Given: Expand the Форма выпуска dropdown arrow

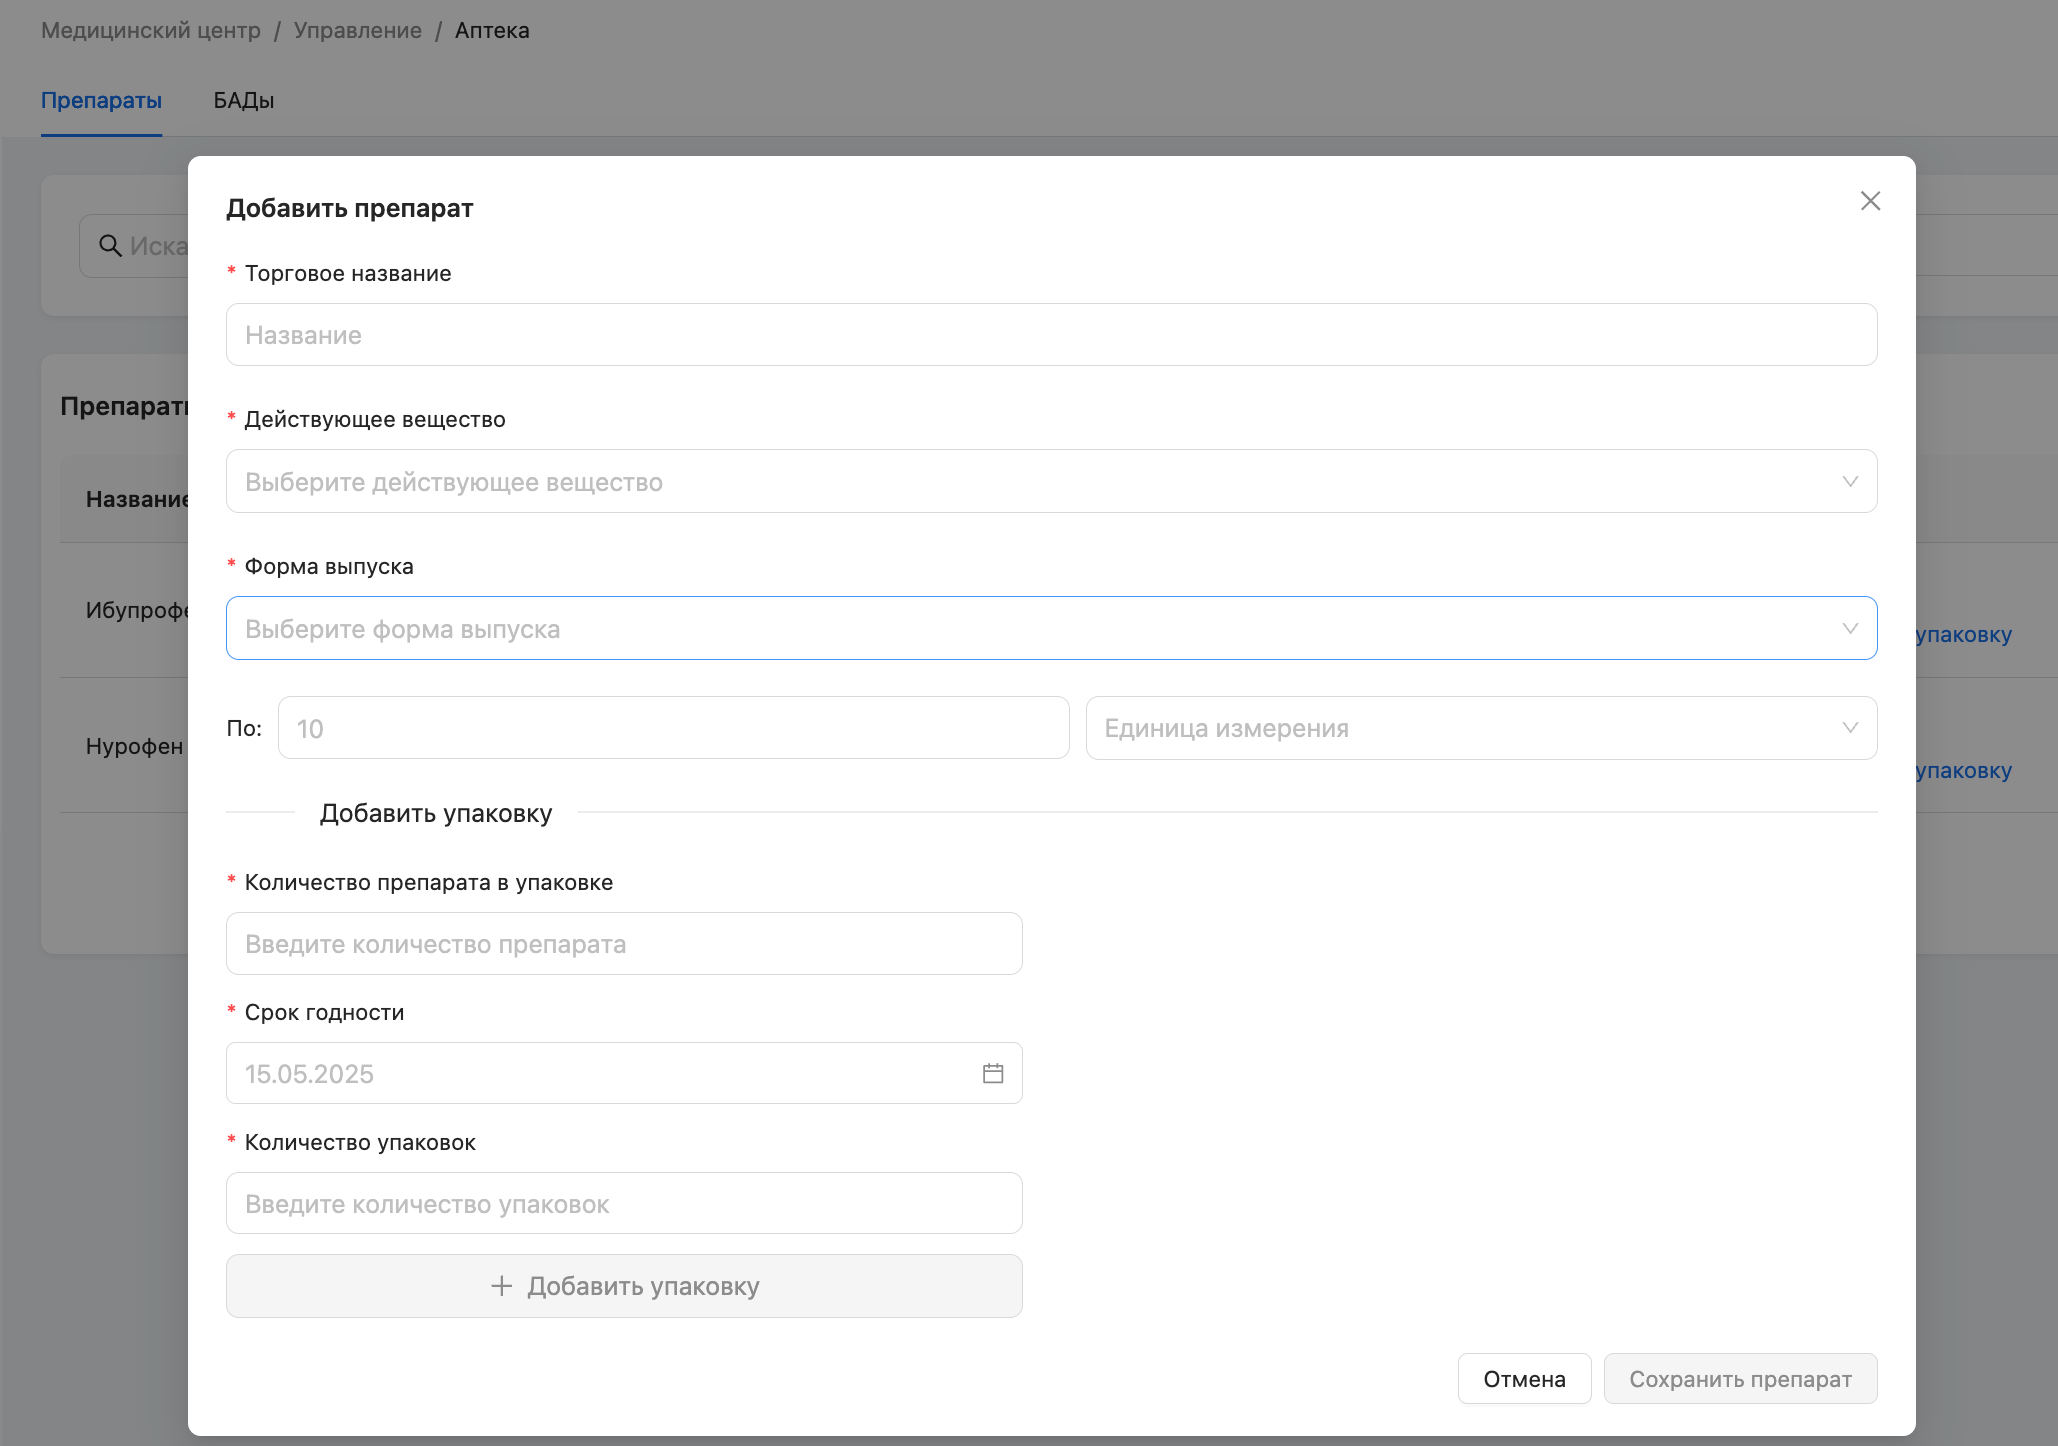Looking at the screenshot, I should click(1849, 629).
